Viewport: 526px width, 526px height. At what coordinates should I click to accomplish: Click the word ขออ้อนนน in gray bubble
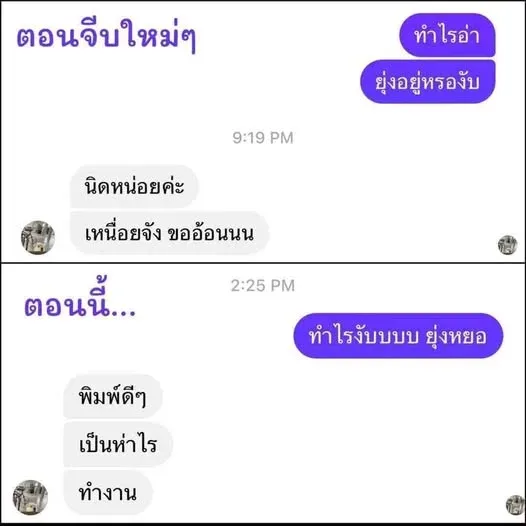click(x=210, y=233)
